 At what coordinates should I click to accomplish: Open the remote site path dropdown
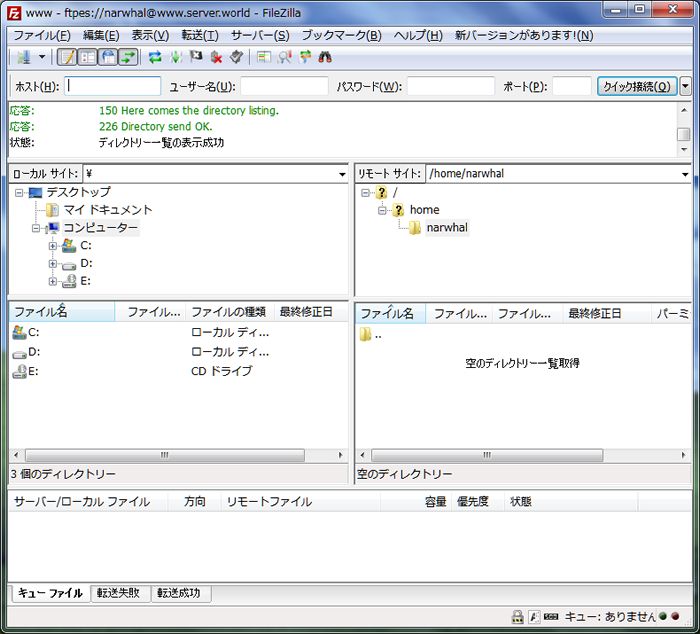pyautogui.click(x=685, y=174)
